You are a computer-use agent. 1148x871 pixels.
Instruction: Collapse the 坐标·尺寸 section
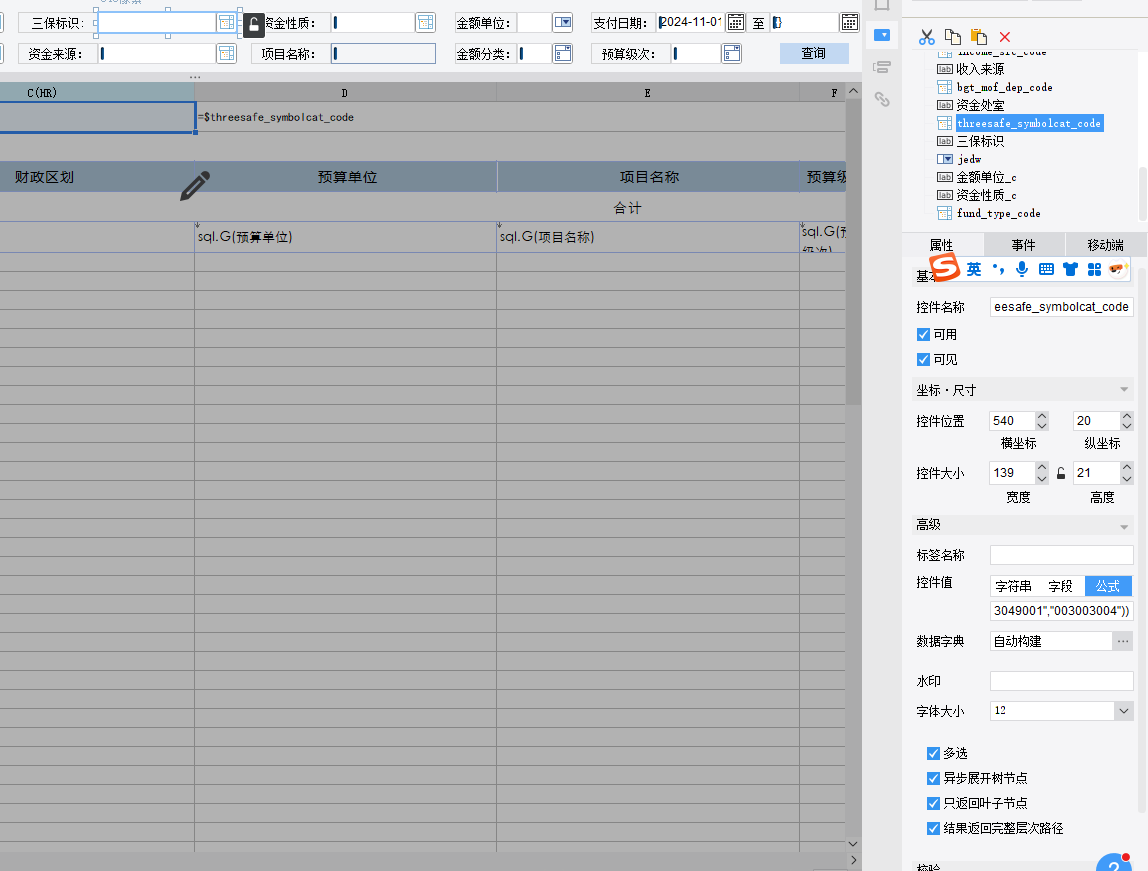(x=1124, y=390)
